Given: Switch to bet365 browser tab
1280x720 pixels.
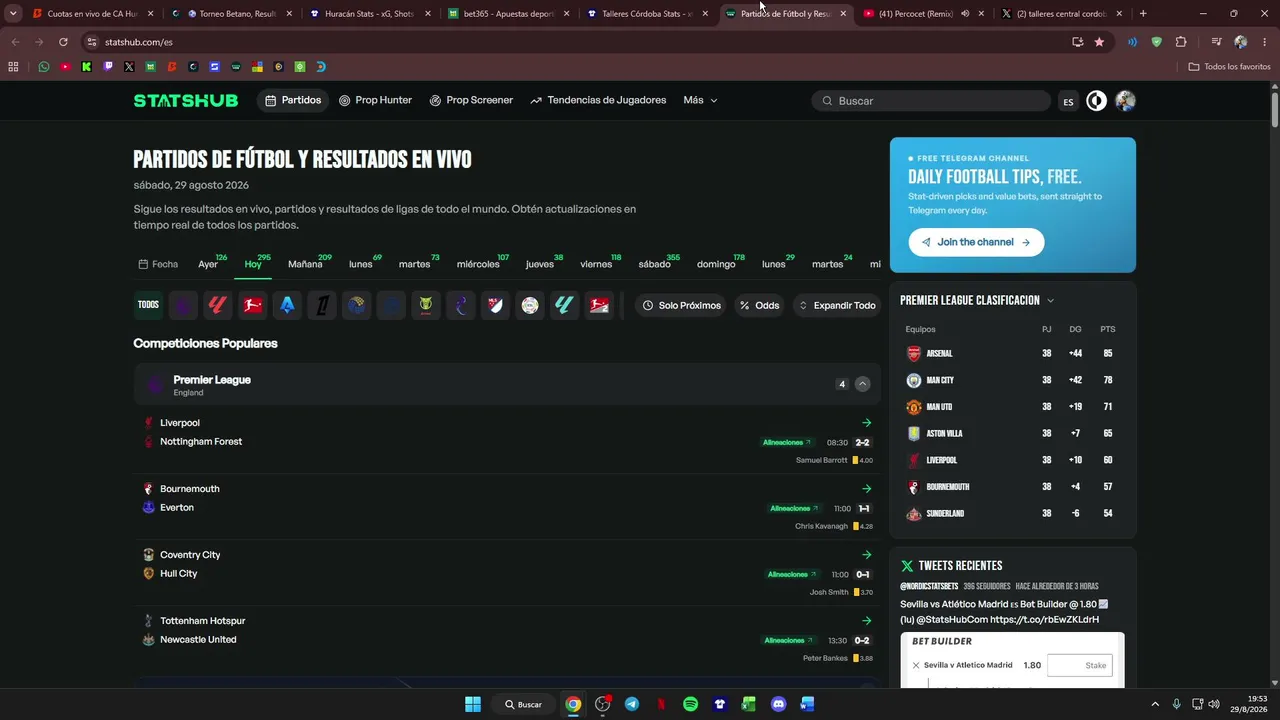Looking at the screenshot, I should [507, 14].
